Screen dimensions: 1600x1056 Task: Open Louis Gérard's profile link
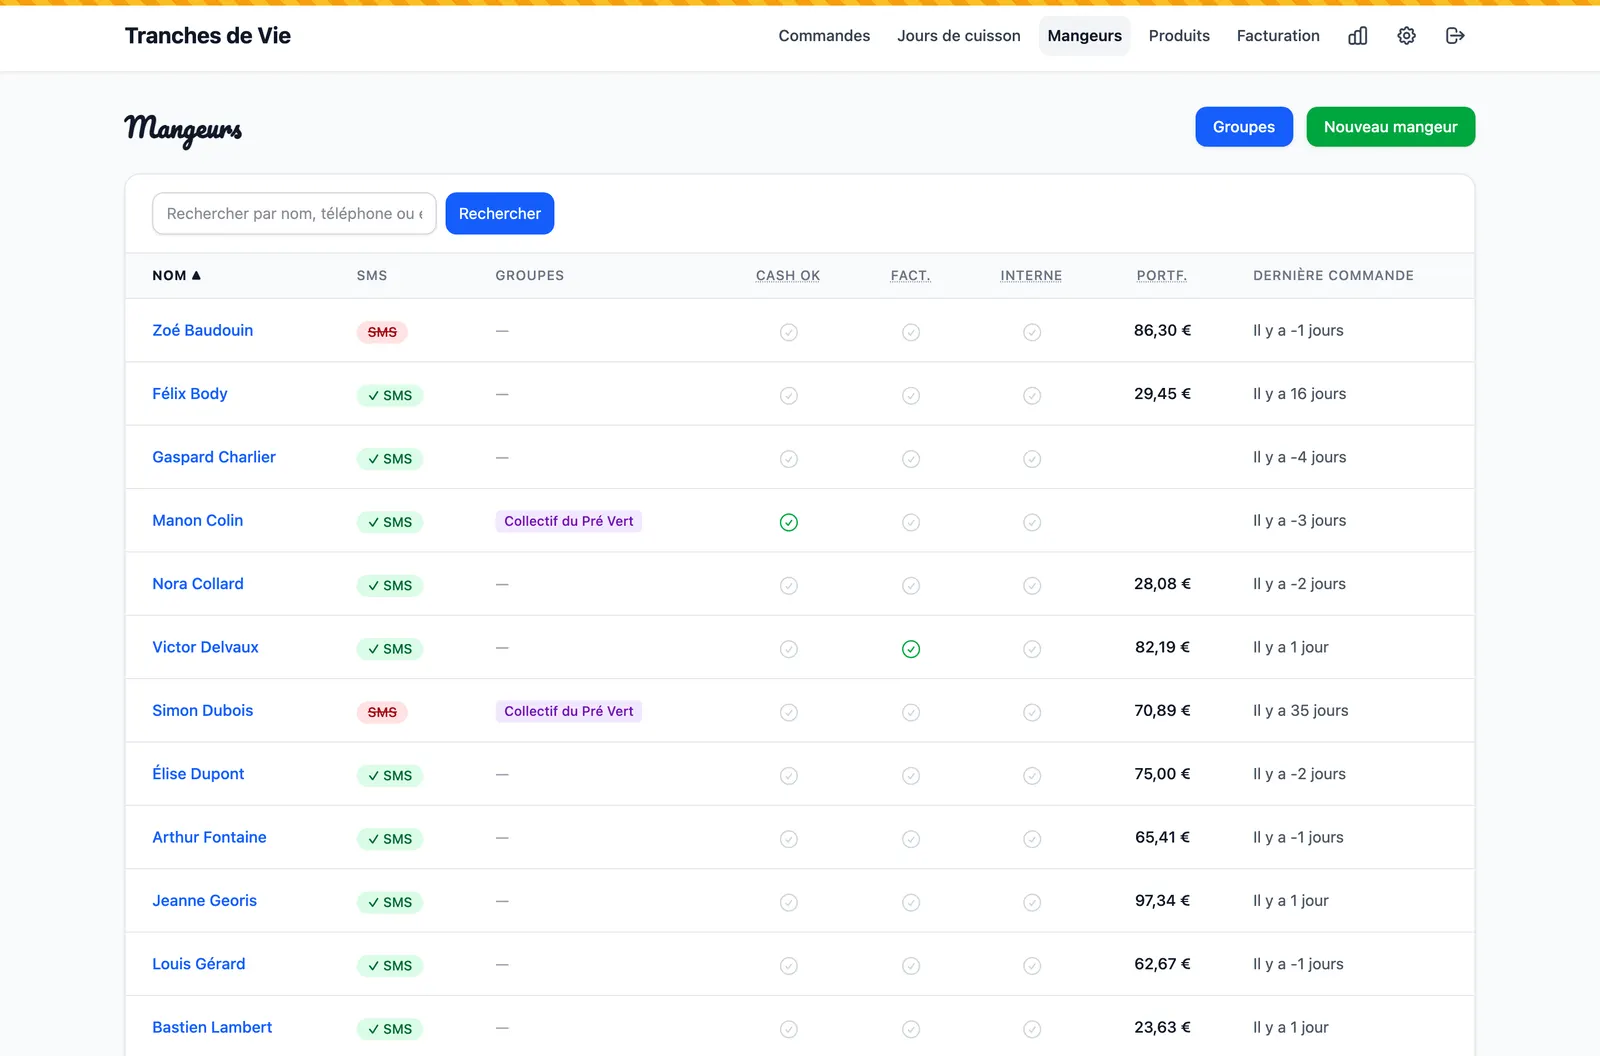click(199, 964)
